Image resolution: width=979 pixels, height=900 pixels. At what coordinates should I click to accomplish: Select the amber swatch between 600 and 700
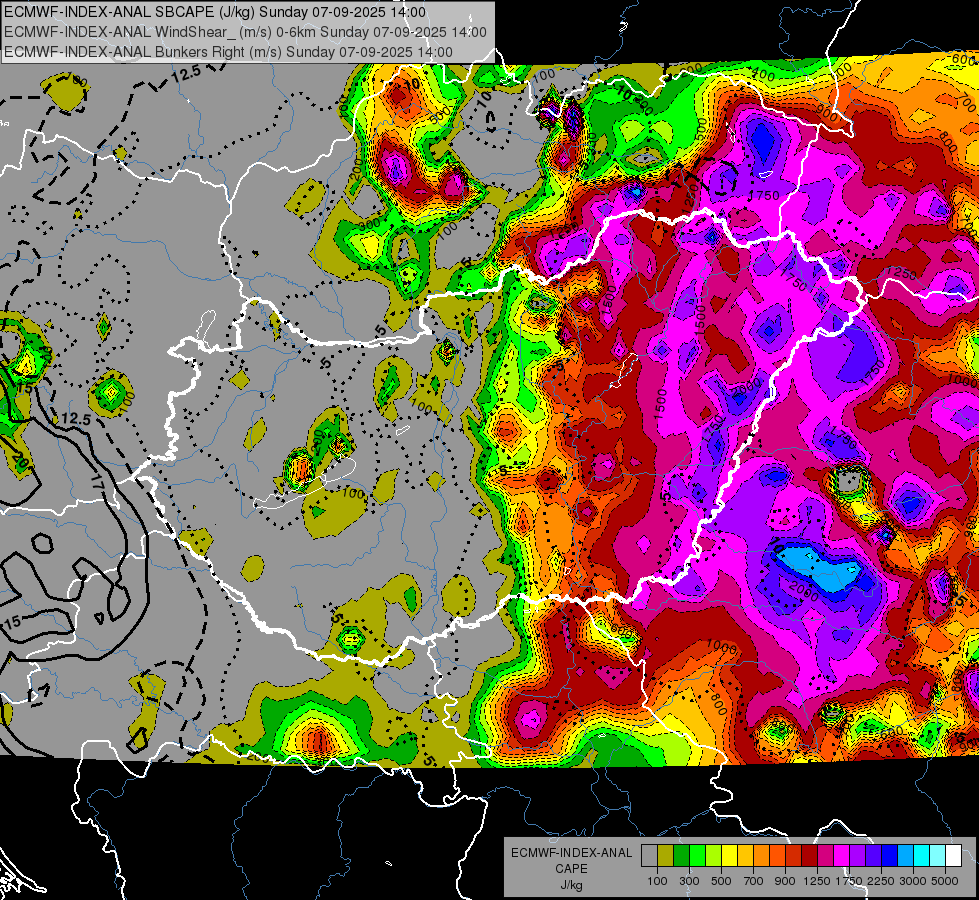click(745, 856)
